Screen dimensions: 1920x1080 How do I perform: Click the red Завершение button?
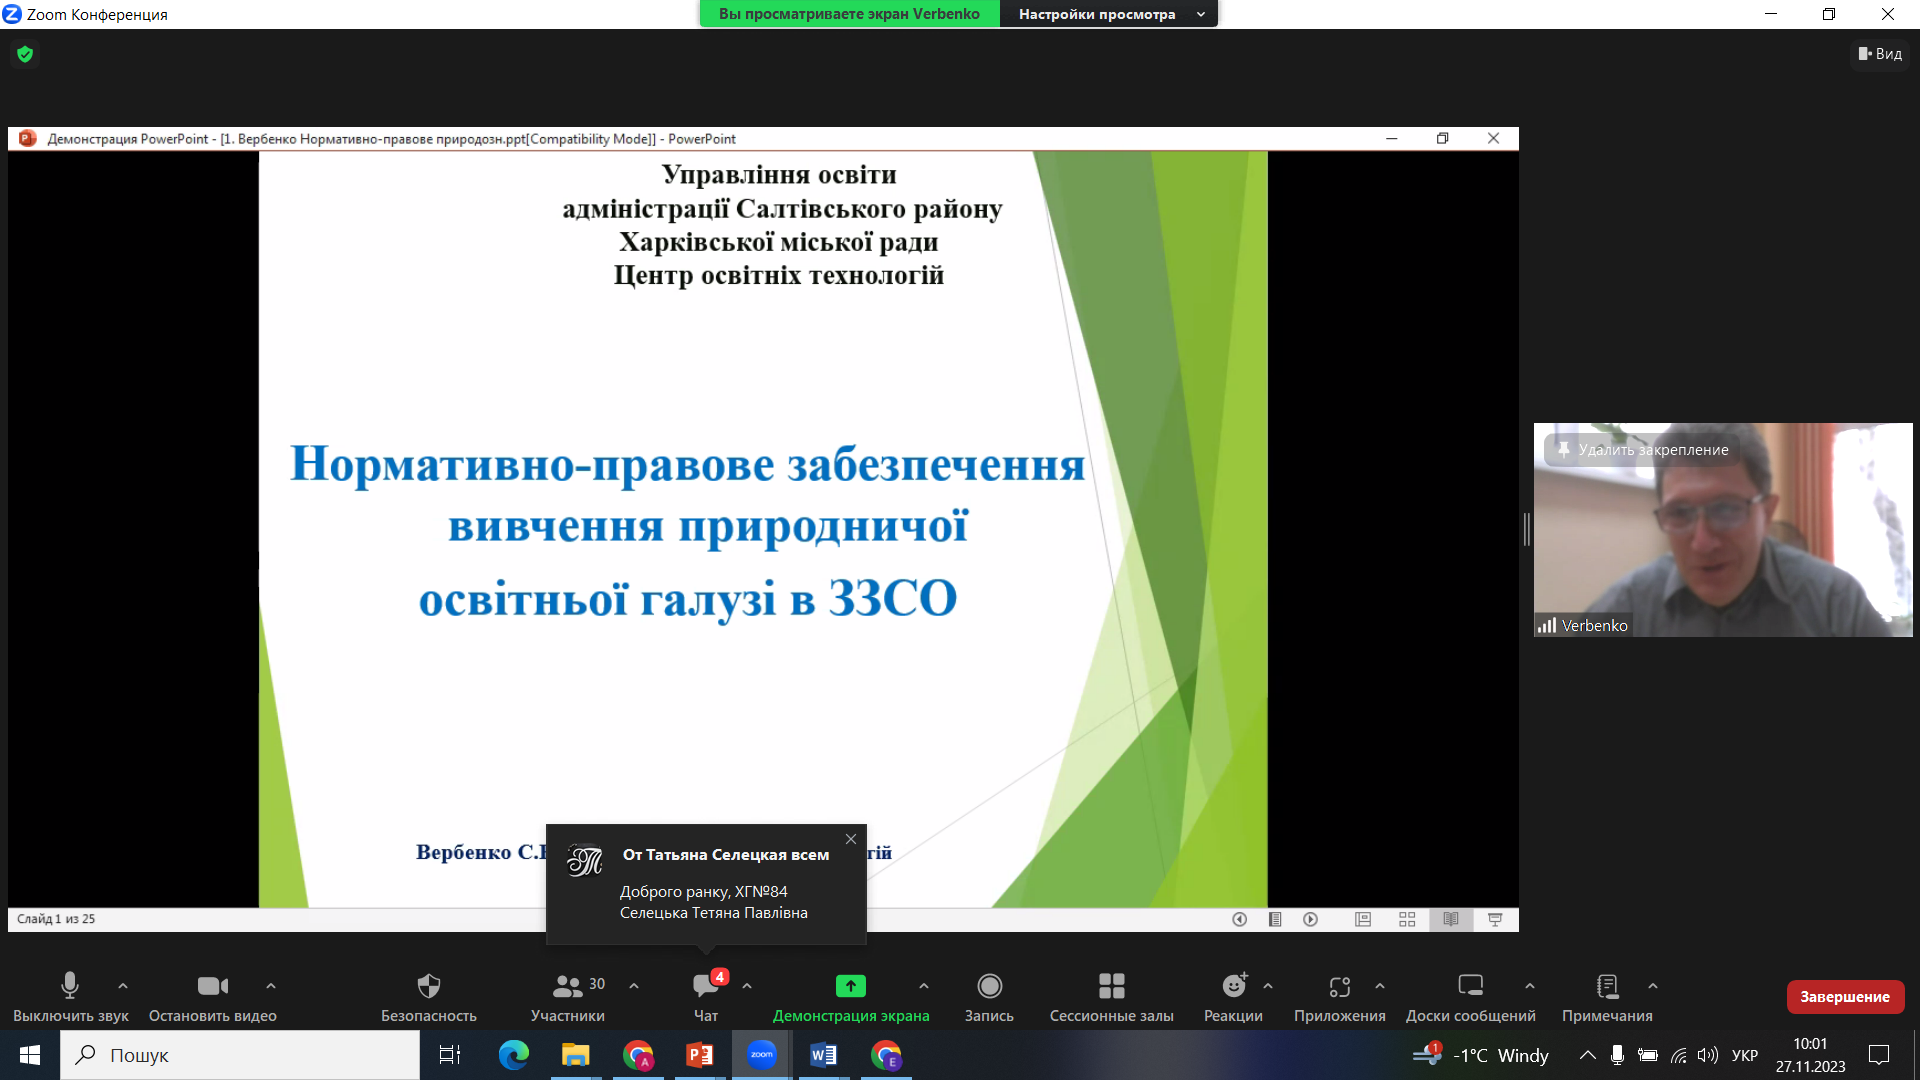click(x=1845, y=997)
